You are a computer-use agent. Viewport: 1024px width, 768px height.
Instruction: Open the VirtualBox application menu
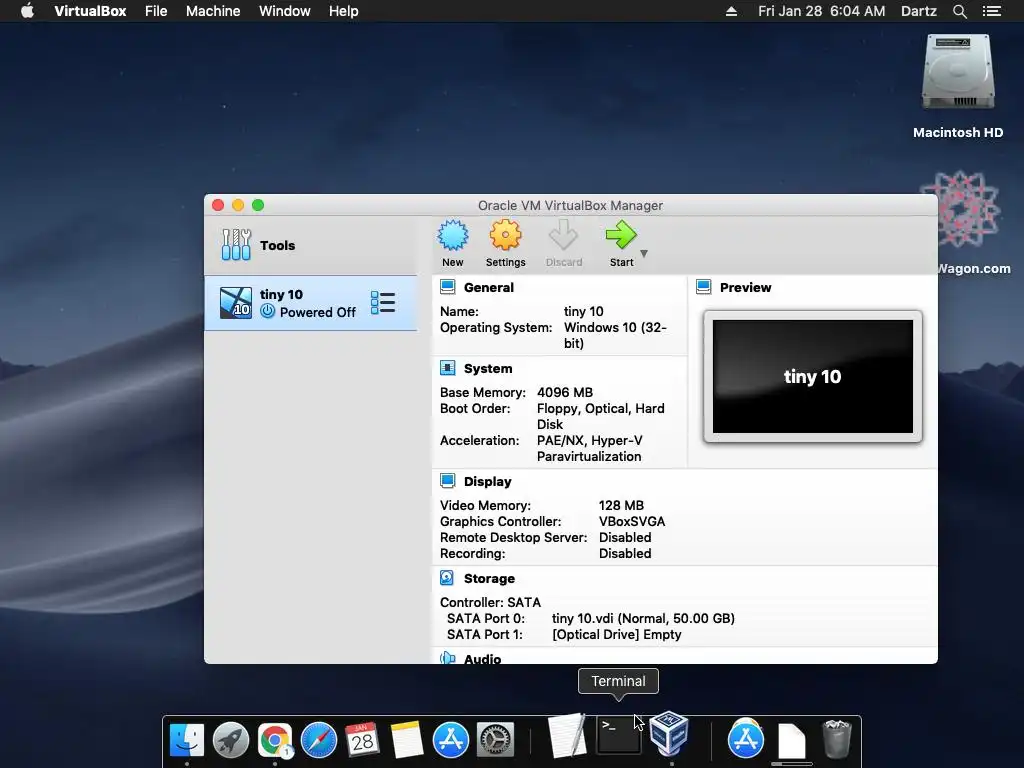click(90, 11)
